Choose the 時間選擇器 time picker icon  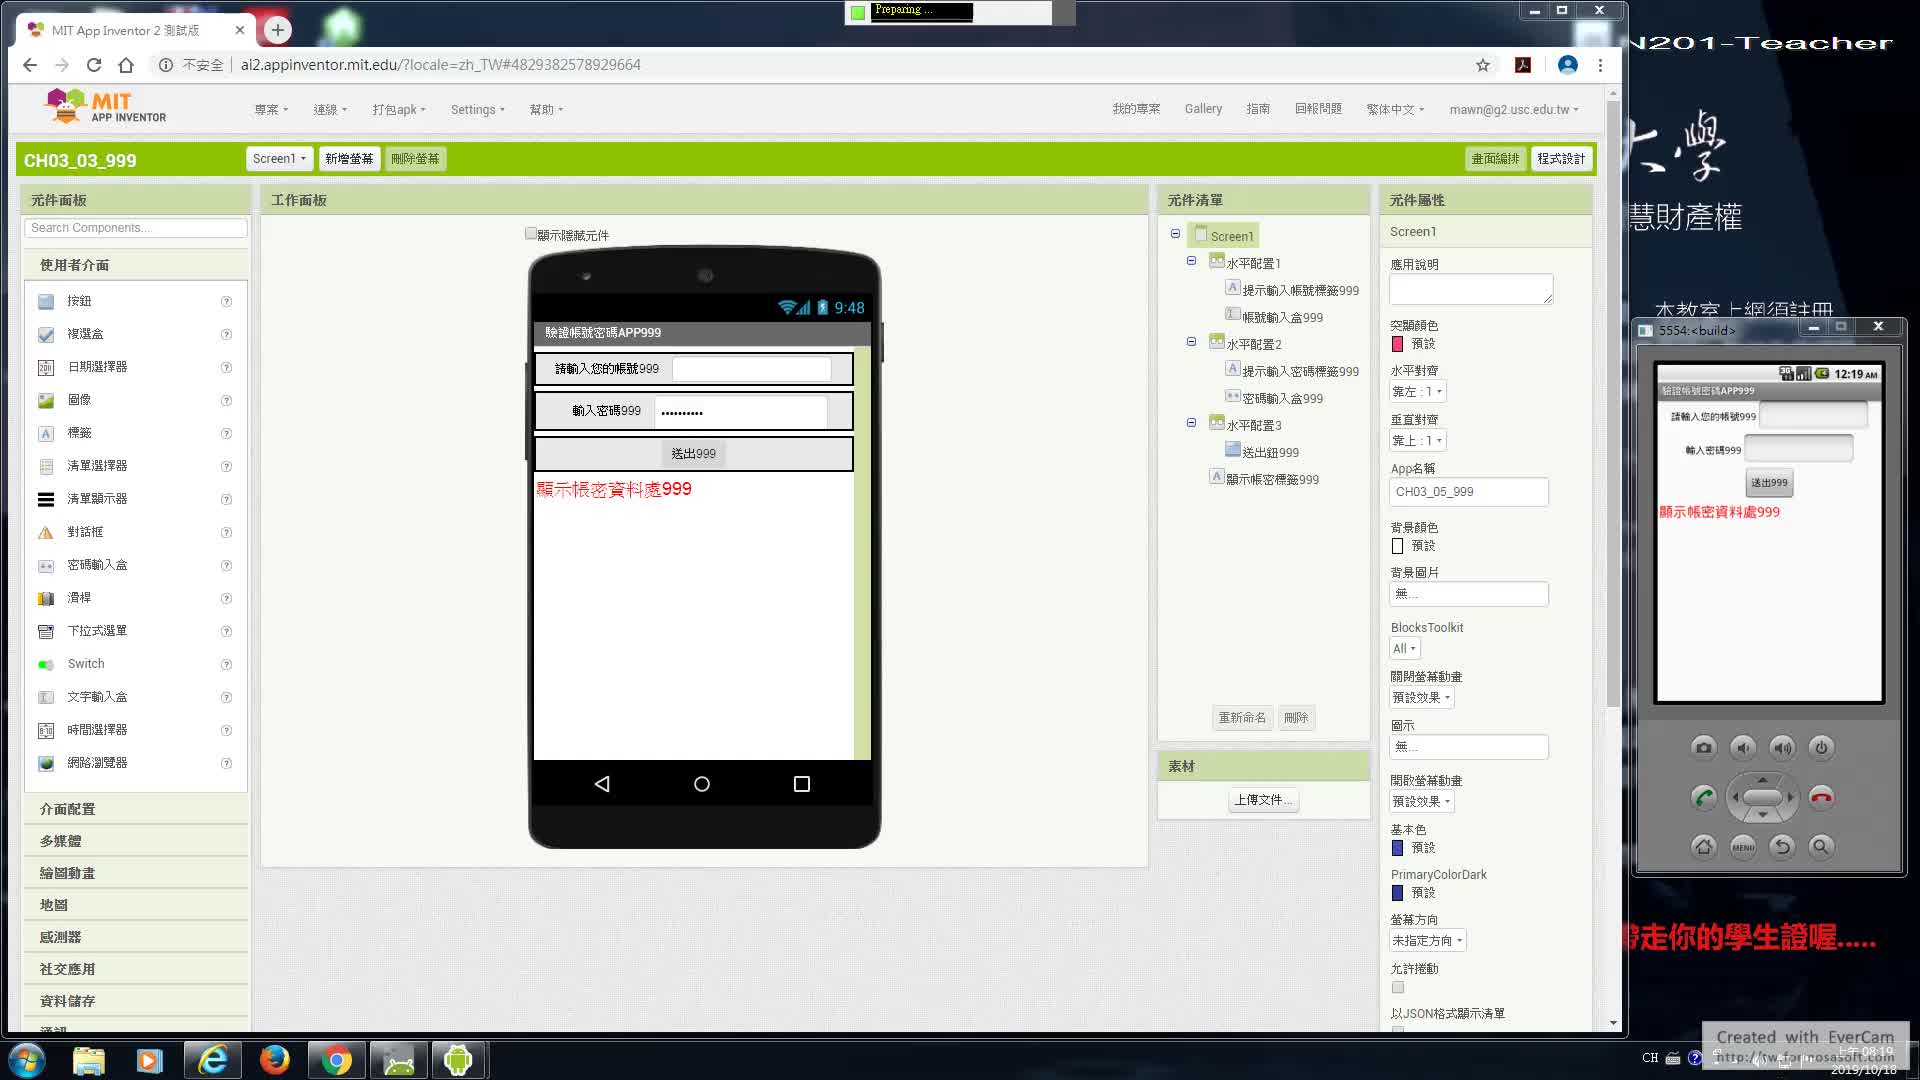tap(46, 730)
